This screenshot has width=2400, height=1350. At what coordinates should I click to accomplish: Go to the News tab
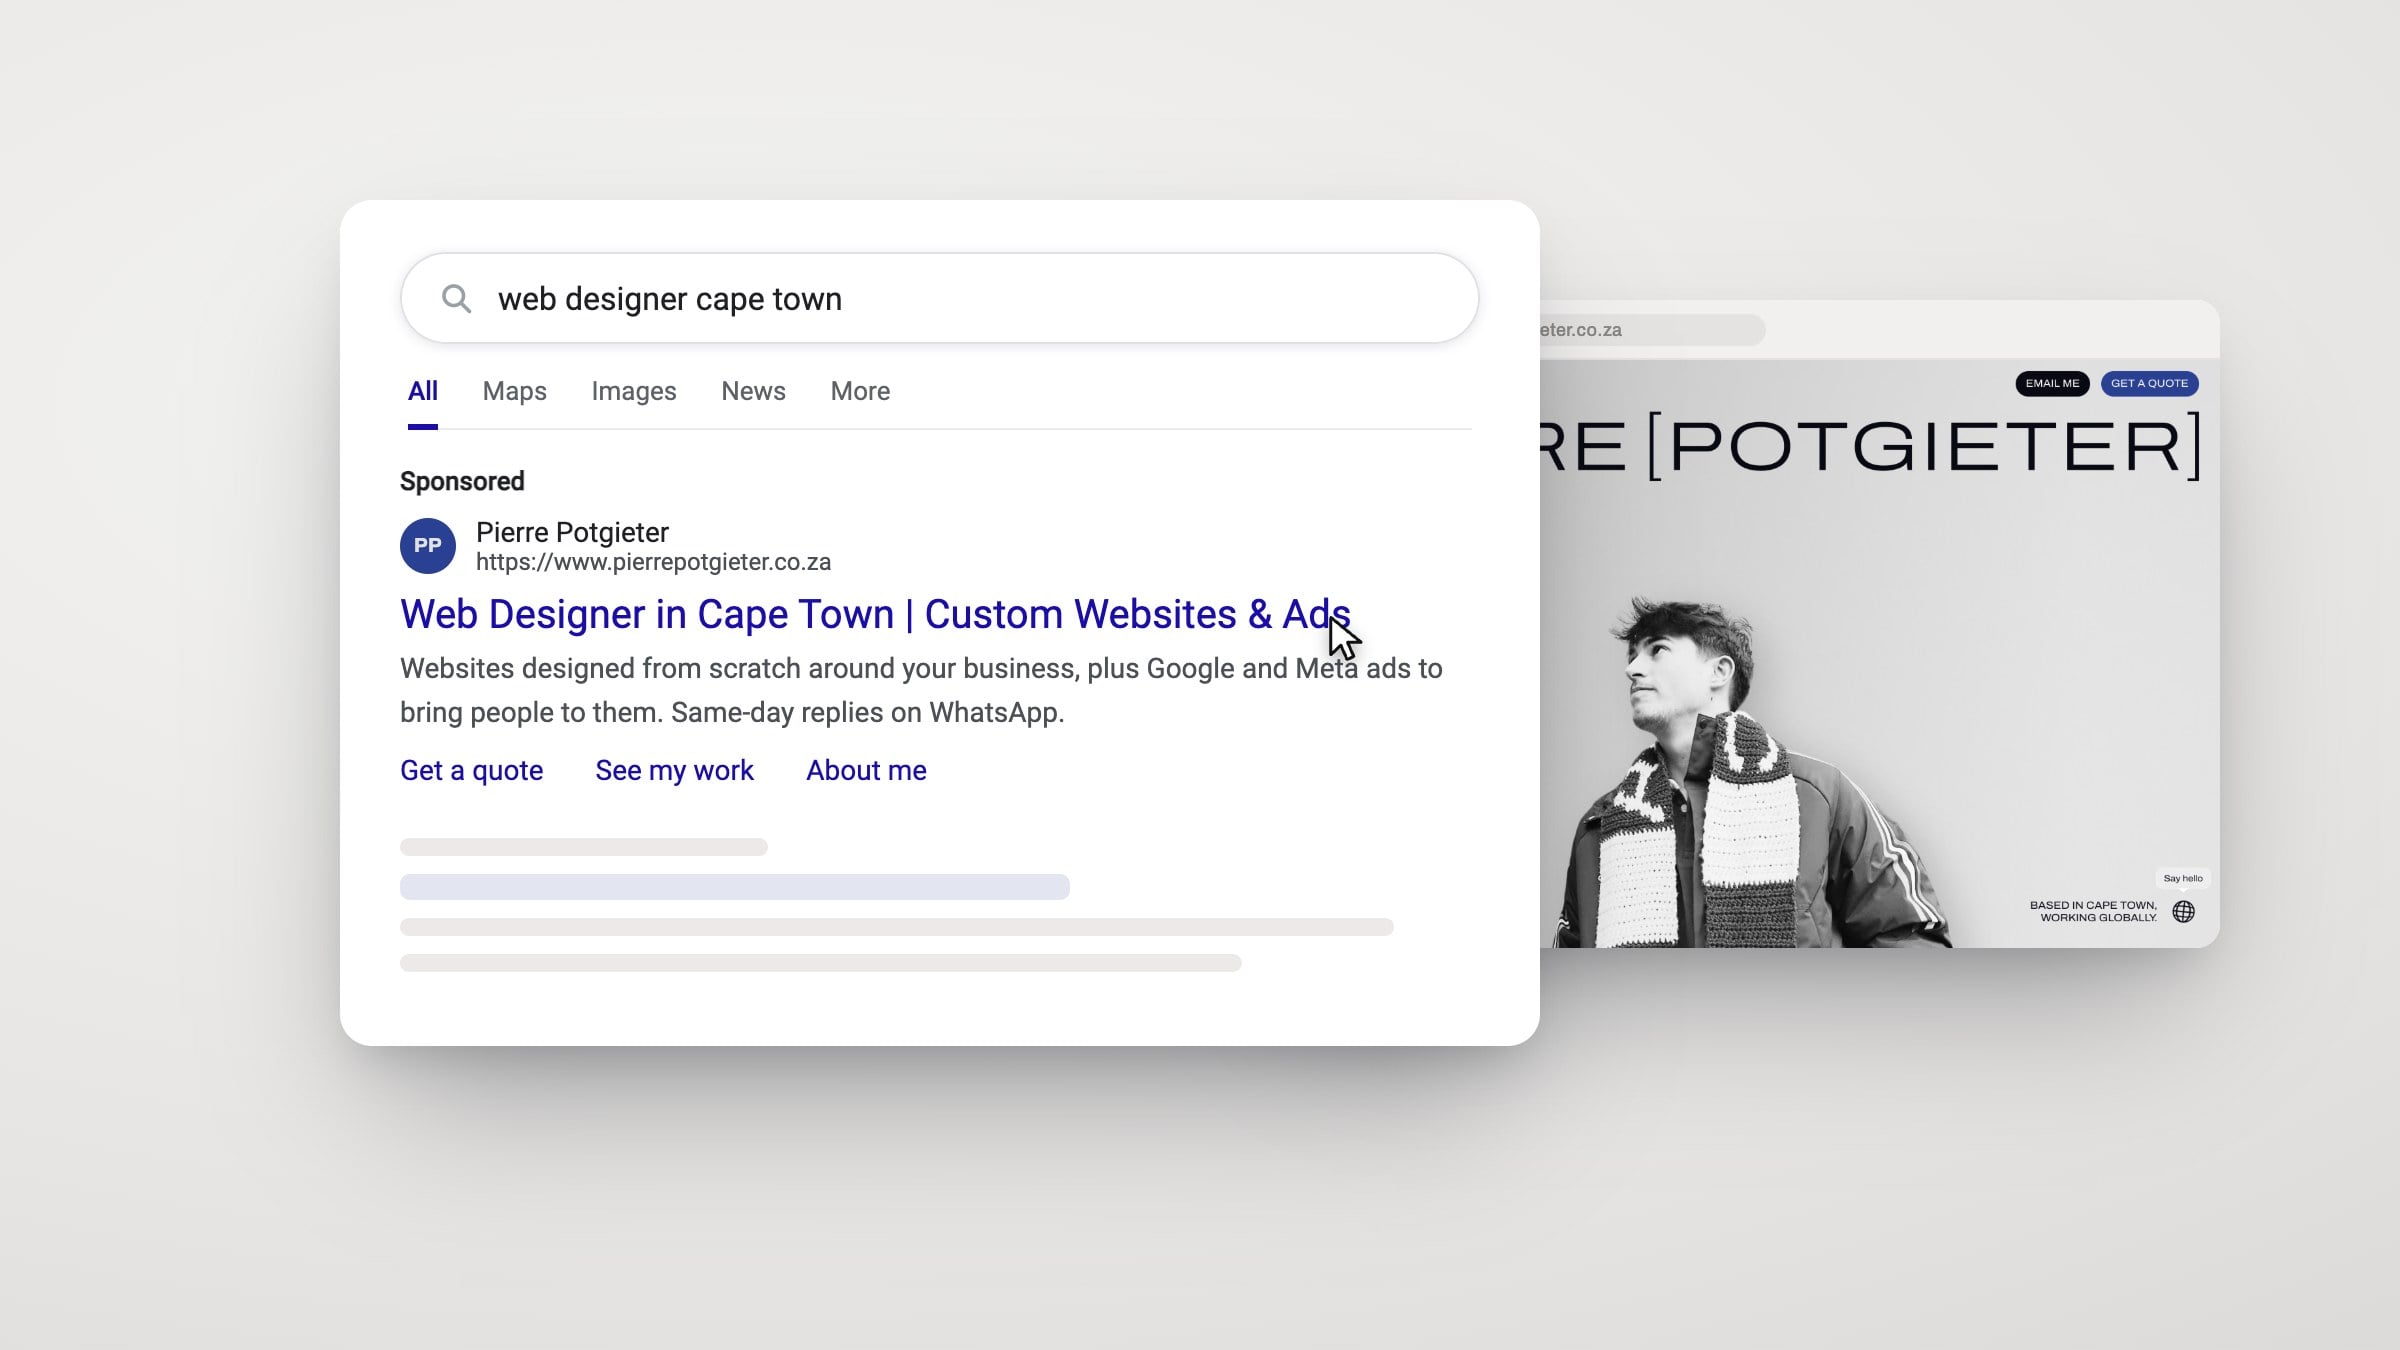pyautogui.click(x=753, y=391)
